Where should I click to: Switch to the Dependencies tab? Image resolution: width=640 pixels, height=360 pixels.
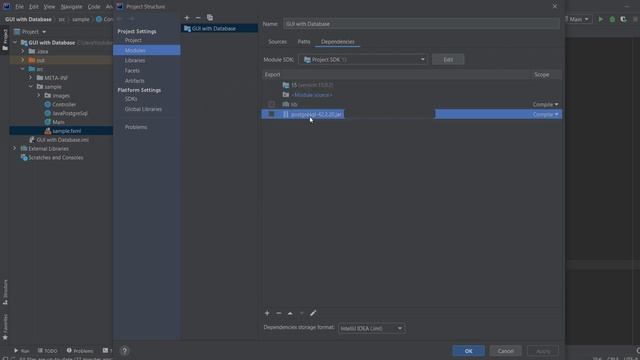pos(338,42)
